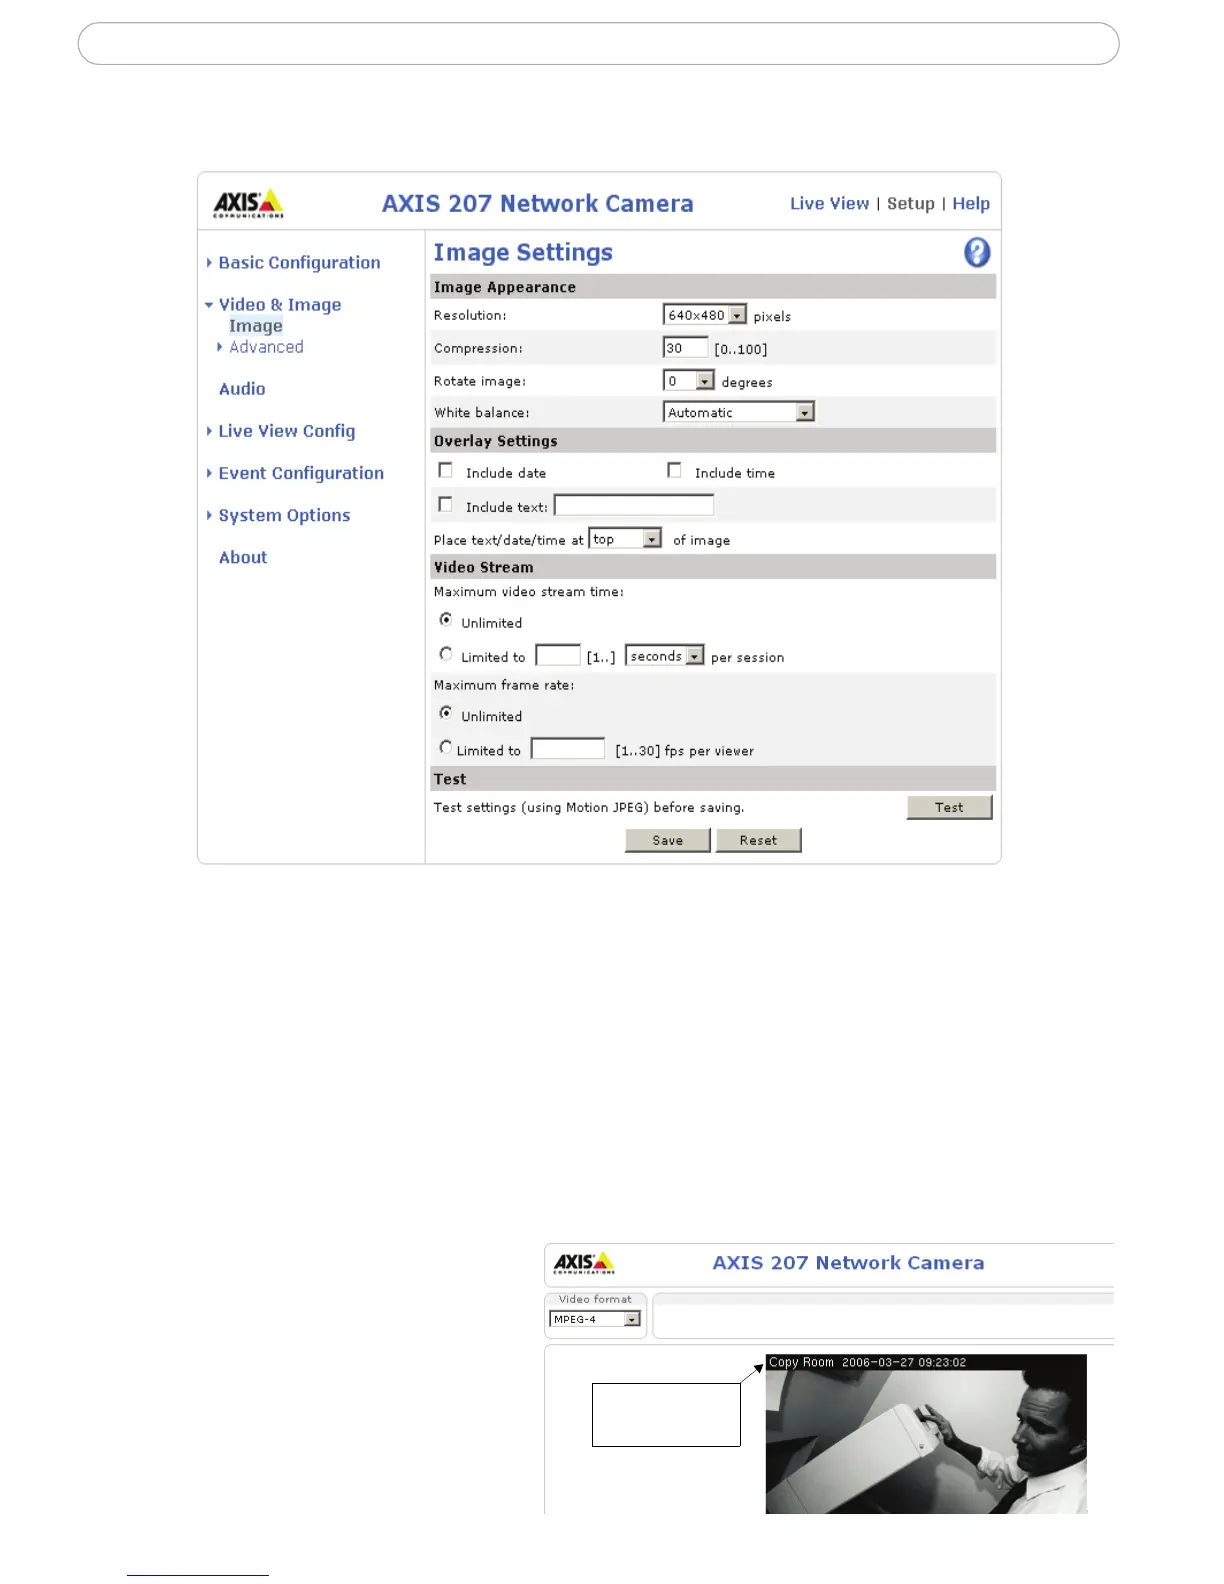Open the Audio menu item
This screenshot has height=1584, width=1224.
coord(242,389)
